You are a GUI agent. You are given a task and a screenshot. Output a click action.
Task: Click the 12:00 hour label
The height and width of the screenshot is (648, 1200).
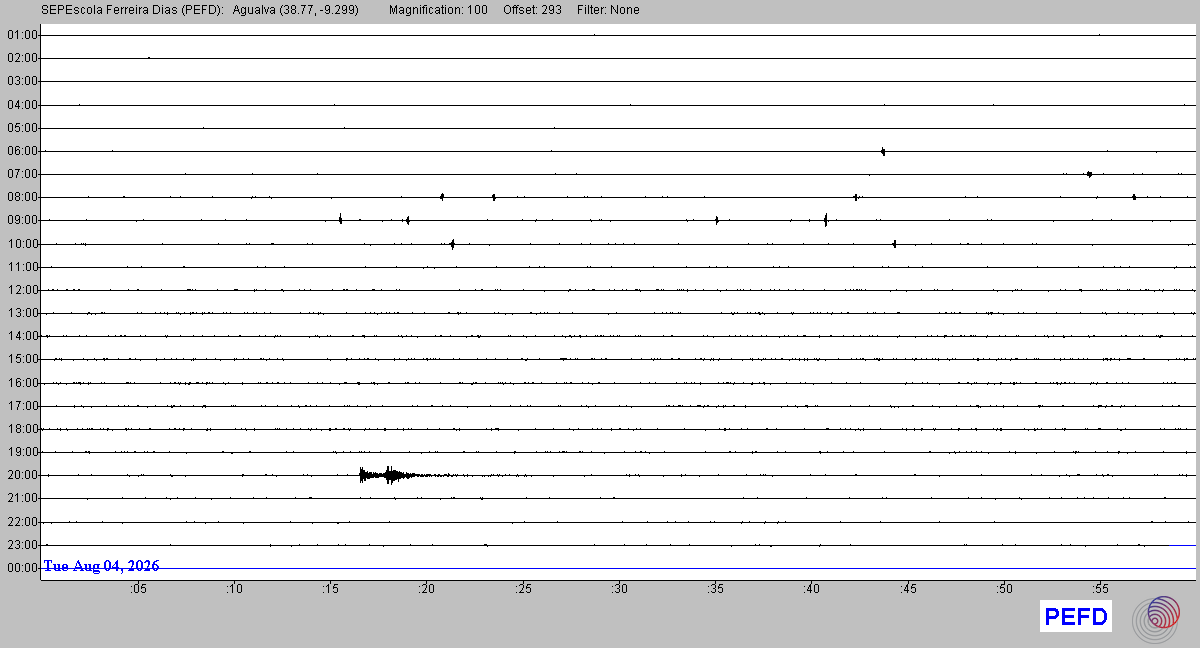[22, 290]
